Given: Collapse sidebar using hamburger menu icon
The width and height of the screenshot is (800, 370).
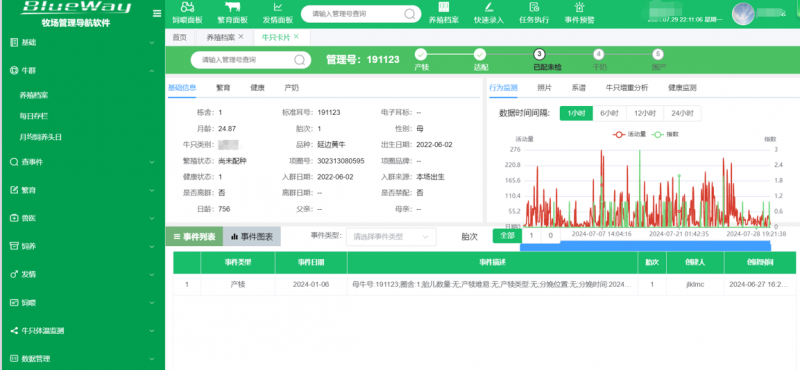Looking at the screenshot, I should coord(157,14).
